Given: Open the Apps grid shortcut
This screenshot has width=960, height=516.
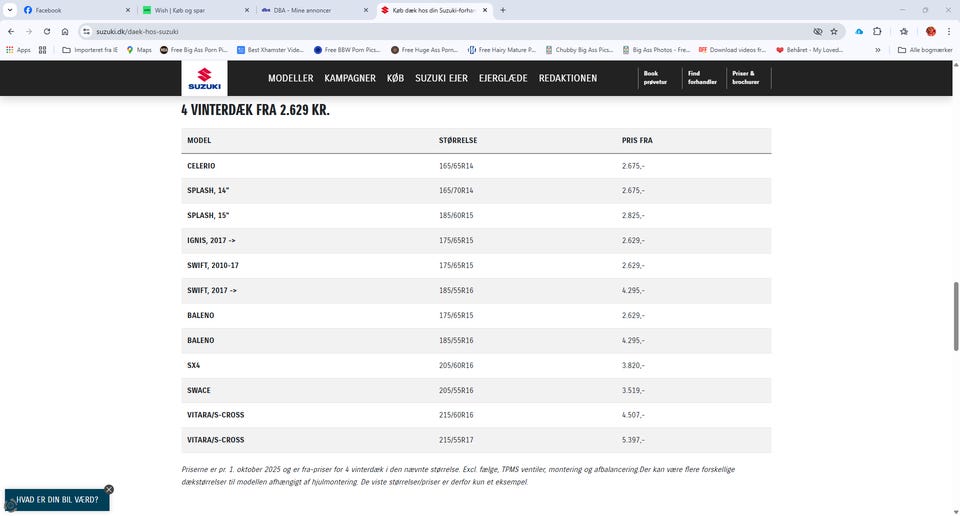Looking at the screenshot, I should coord(18,50).
